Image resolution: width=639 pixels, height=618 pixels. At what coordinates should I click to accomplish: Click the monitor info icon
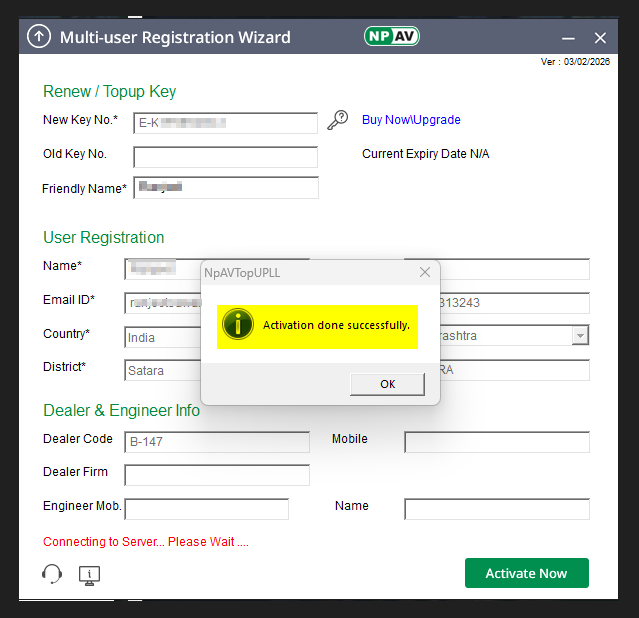tap(90, 575)
